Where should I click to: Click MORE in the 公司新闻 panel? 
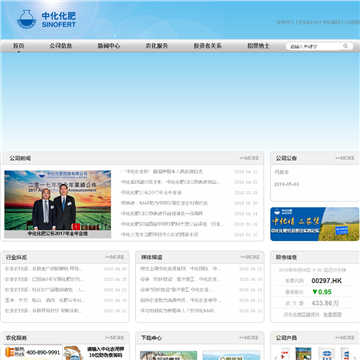(249, 158)
